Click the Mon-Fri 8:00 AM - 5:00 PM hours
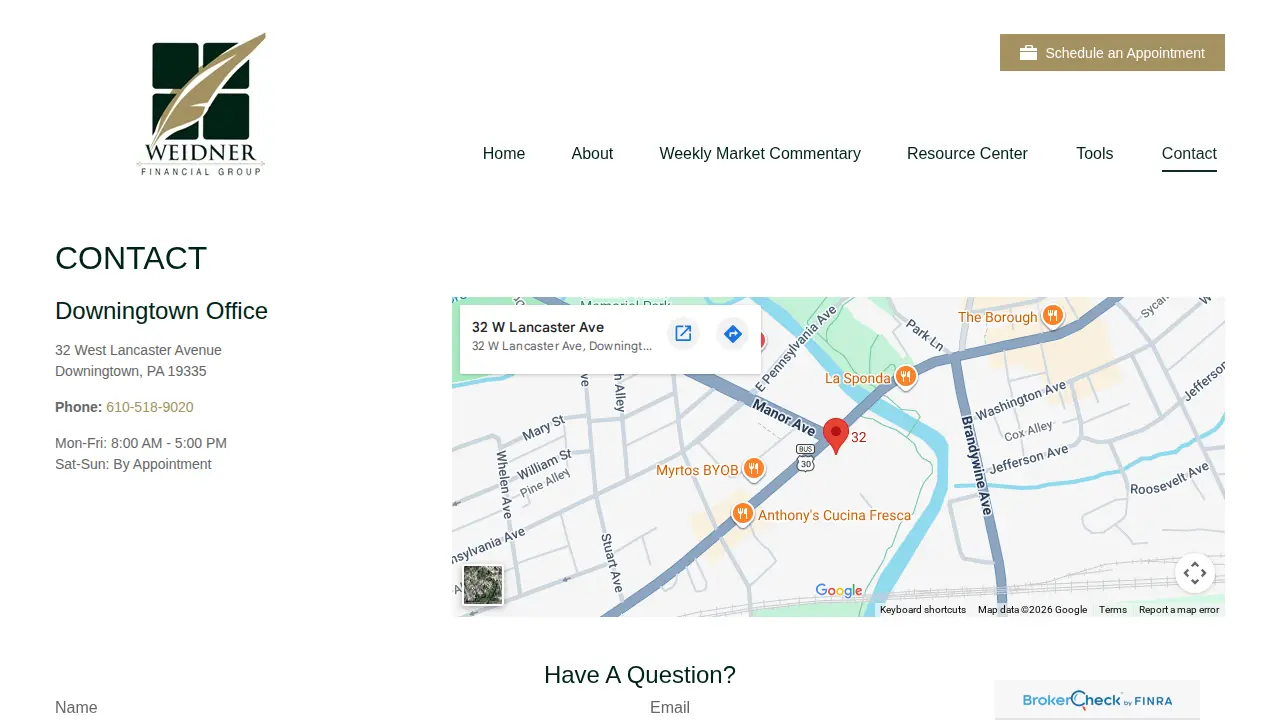Screen dimensions: 1280x720 point(141,443)
